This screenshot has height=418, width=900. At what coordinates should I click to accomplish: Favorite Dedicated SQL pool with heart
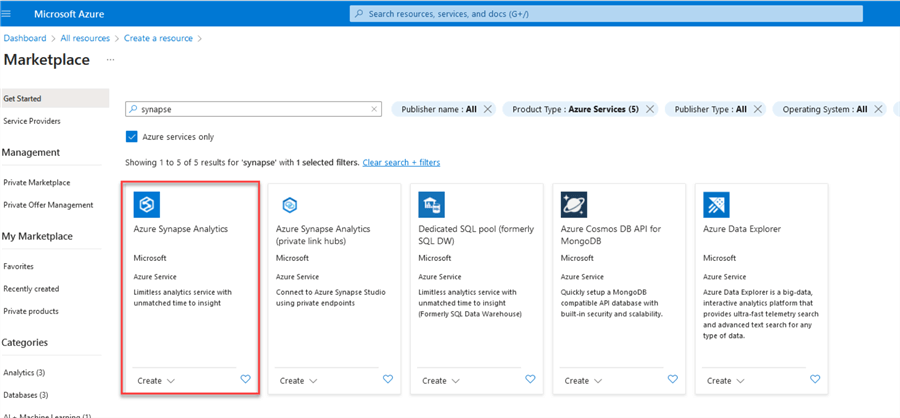530,379
